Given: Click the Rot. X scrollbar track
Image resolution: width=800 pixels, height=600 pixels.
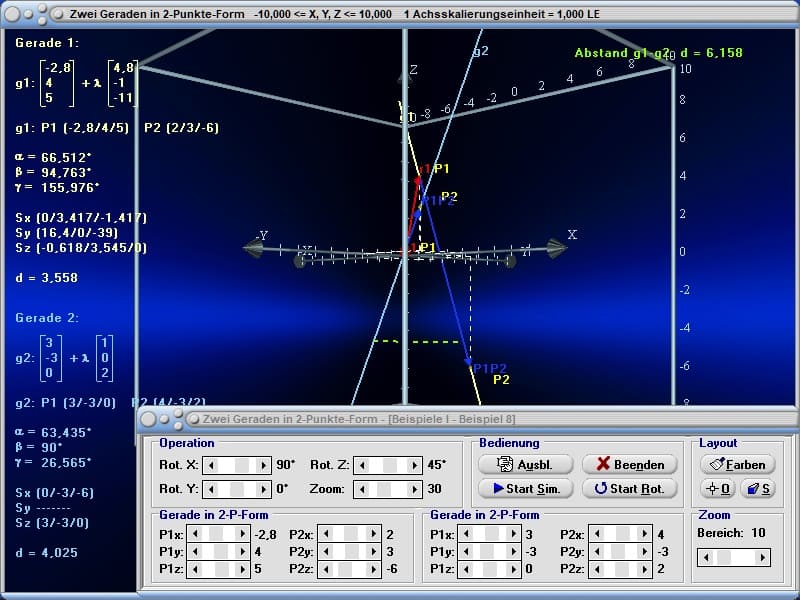Looking at the screenshot, I should click(x=237, y=465).
